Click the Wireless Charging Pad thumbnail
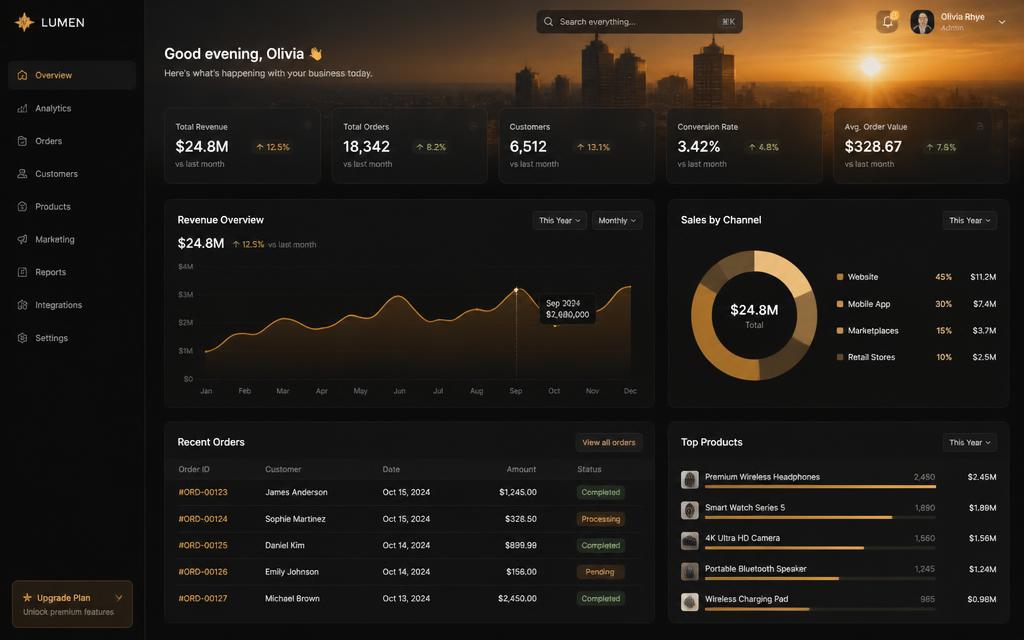This screenshot has width=1024, height=640. (x=690, y=602)
